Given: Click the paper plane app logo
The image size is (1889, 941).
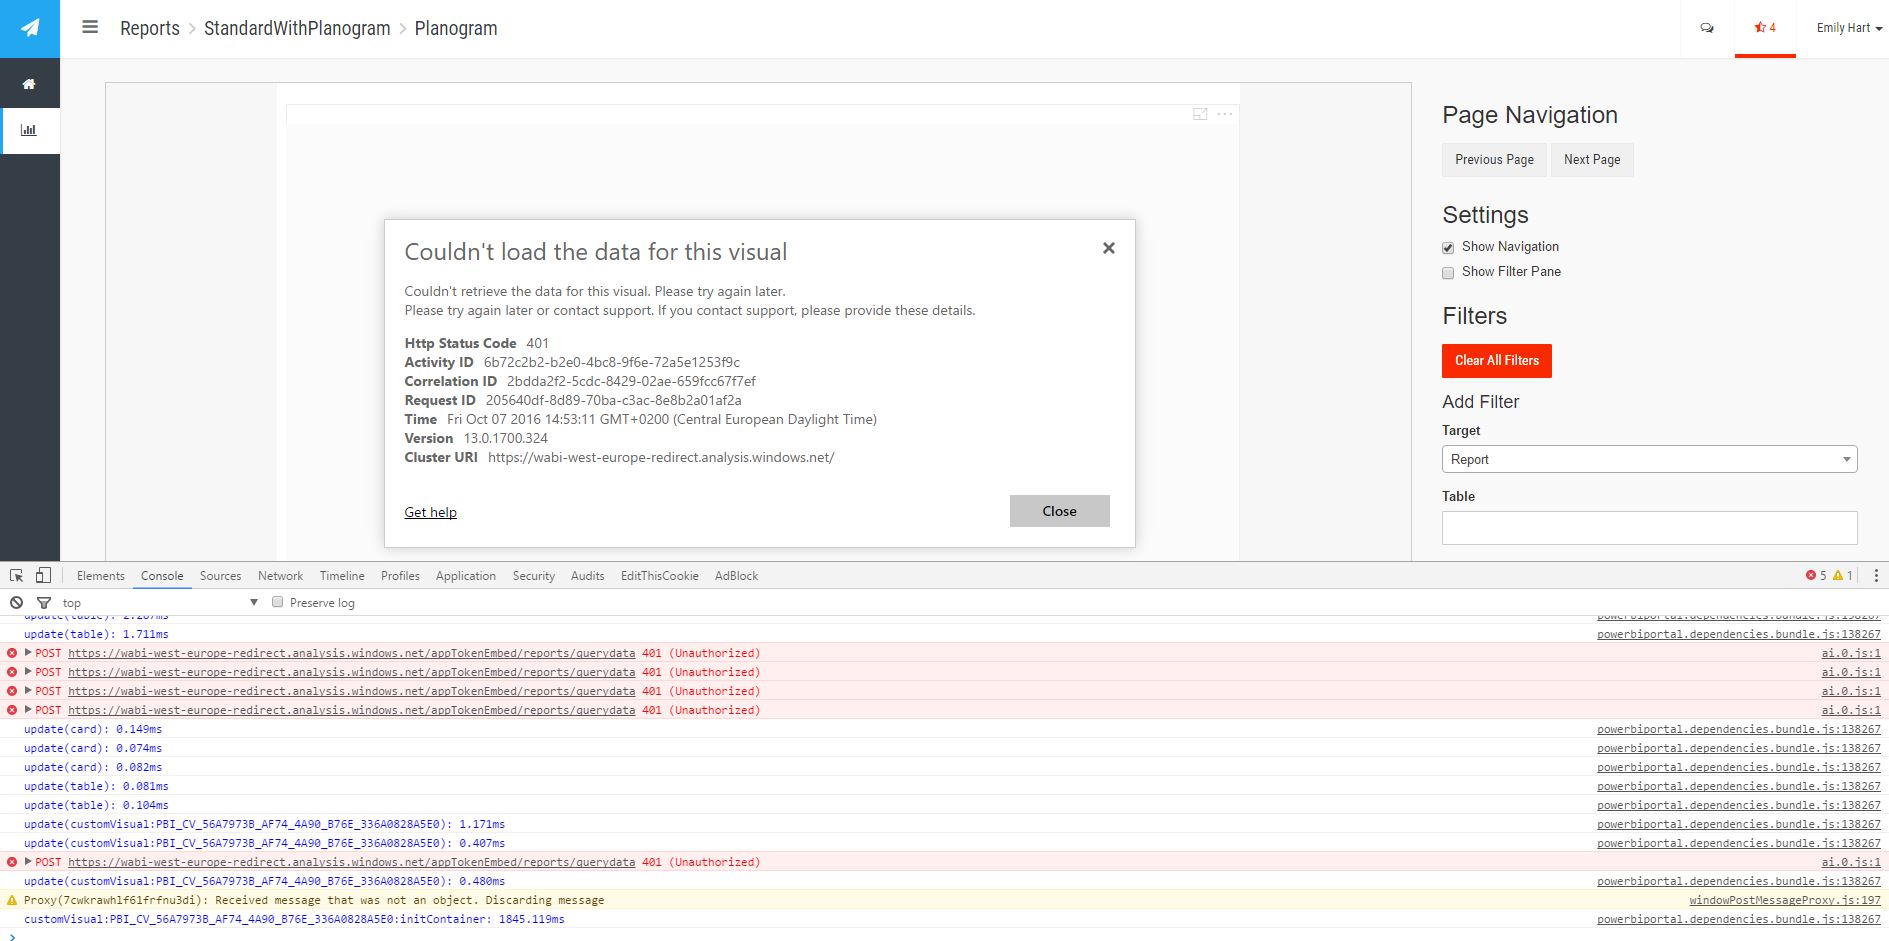Looking at the screenshot, I should pos(30,28).
